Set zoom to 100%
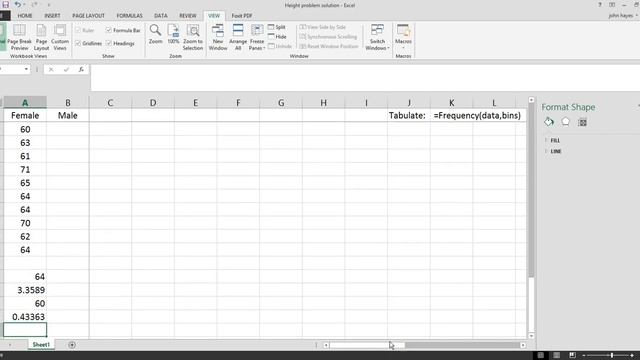The height and width of the screenshot is (360, 640). pos(173,34)
